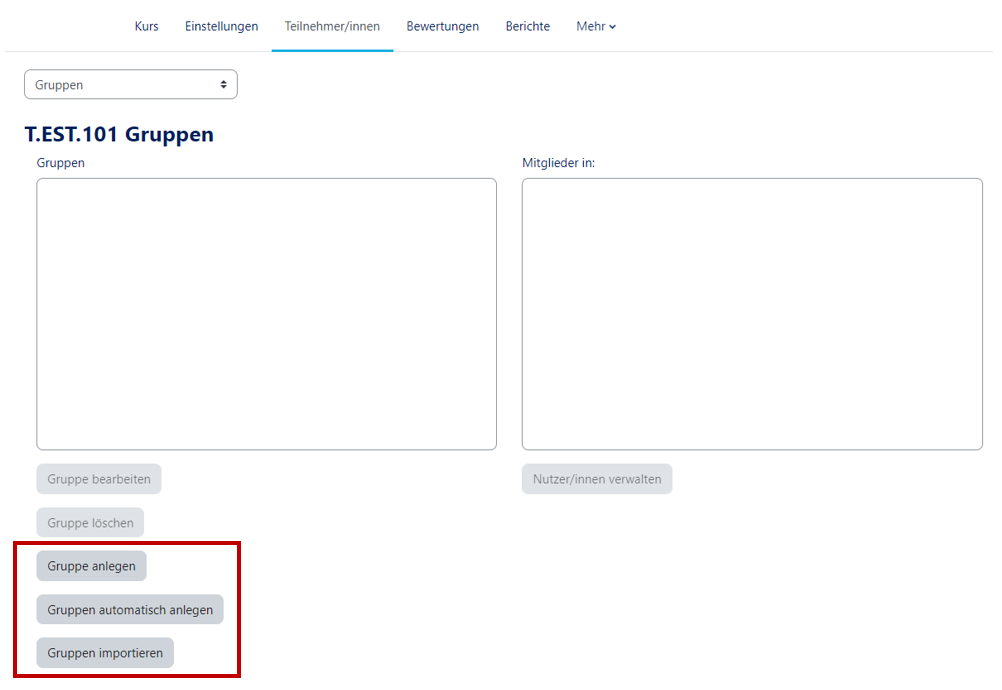Create a group with Gruppe anlegen
This screenshot has width=1002, height=690.
coord(91,566)
